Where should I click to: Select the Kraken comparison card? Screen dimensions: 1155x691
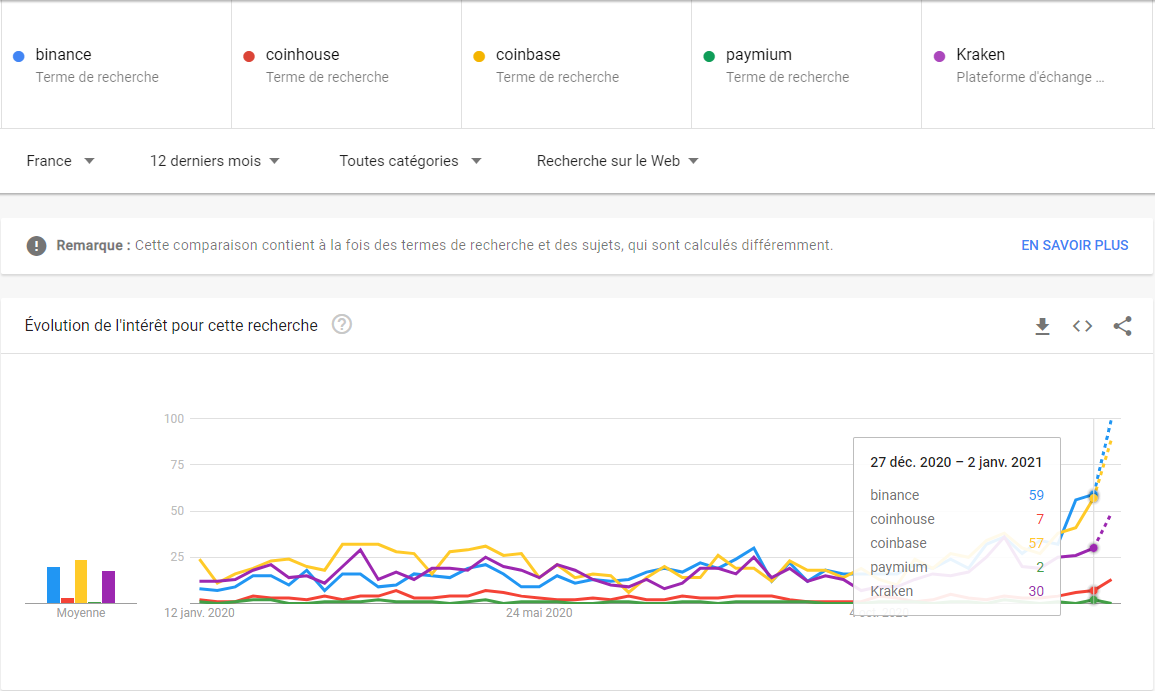[x=1037, y=64]
